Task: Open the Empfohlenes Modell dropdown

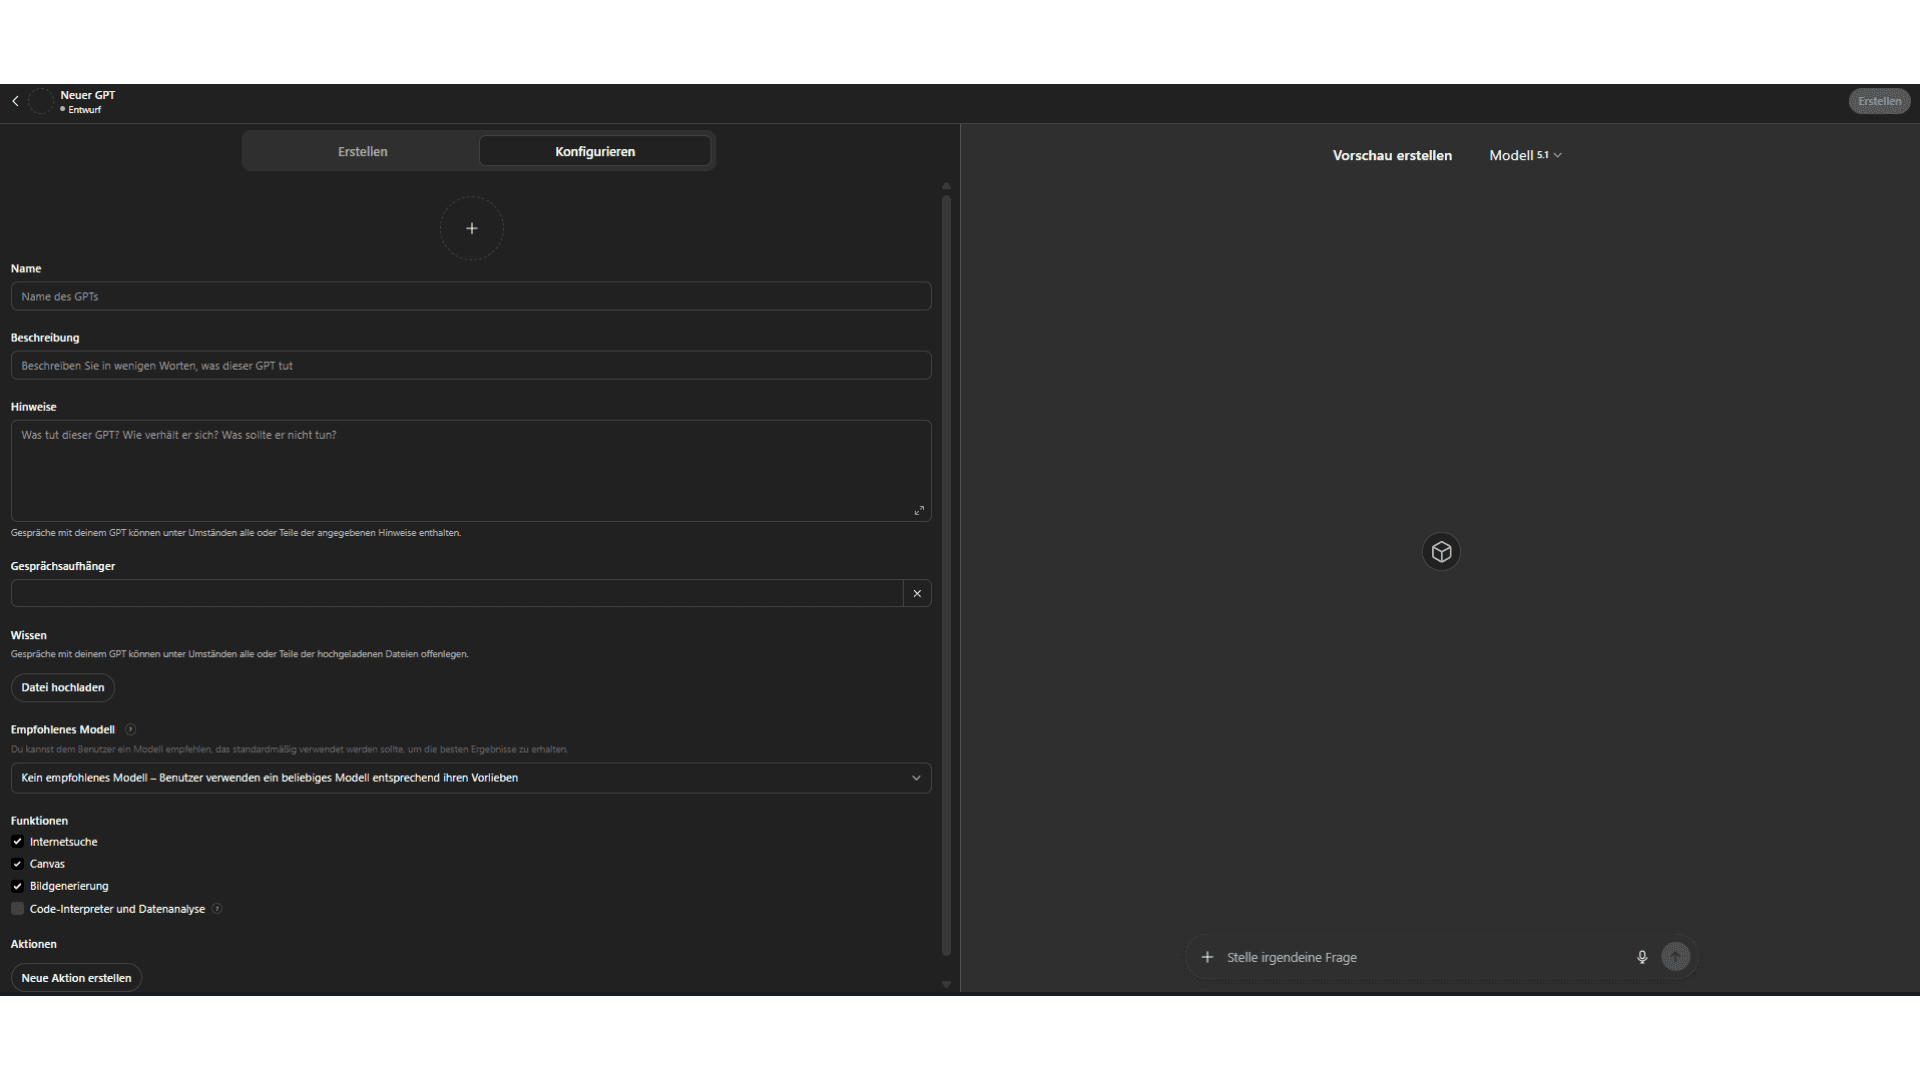Action: click(x=471, y=778)
